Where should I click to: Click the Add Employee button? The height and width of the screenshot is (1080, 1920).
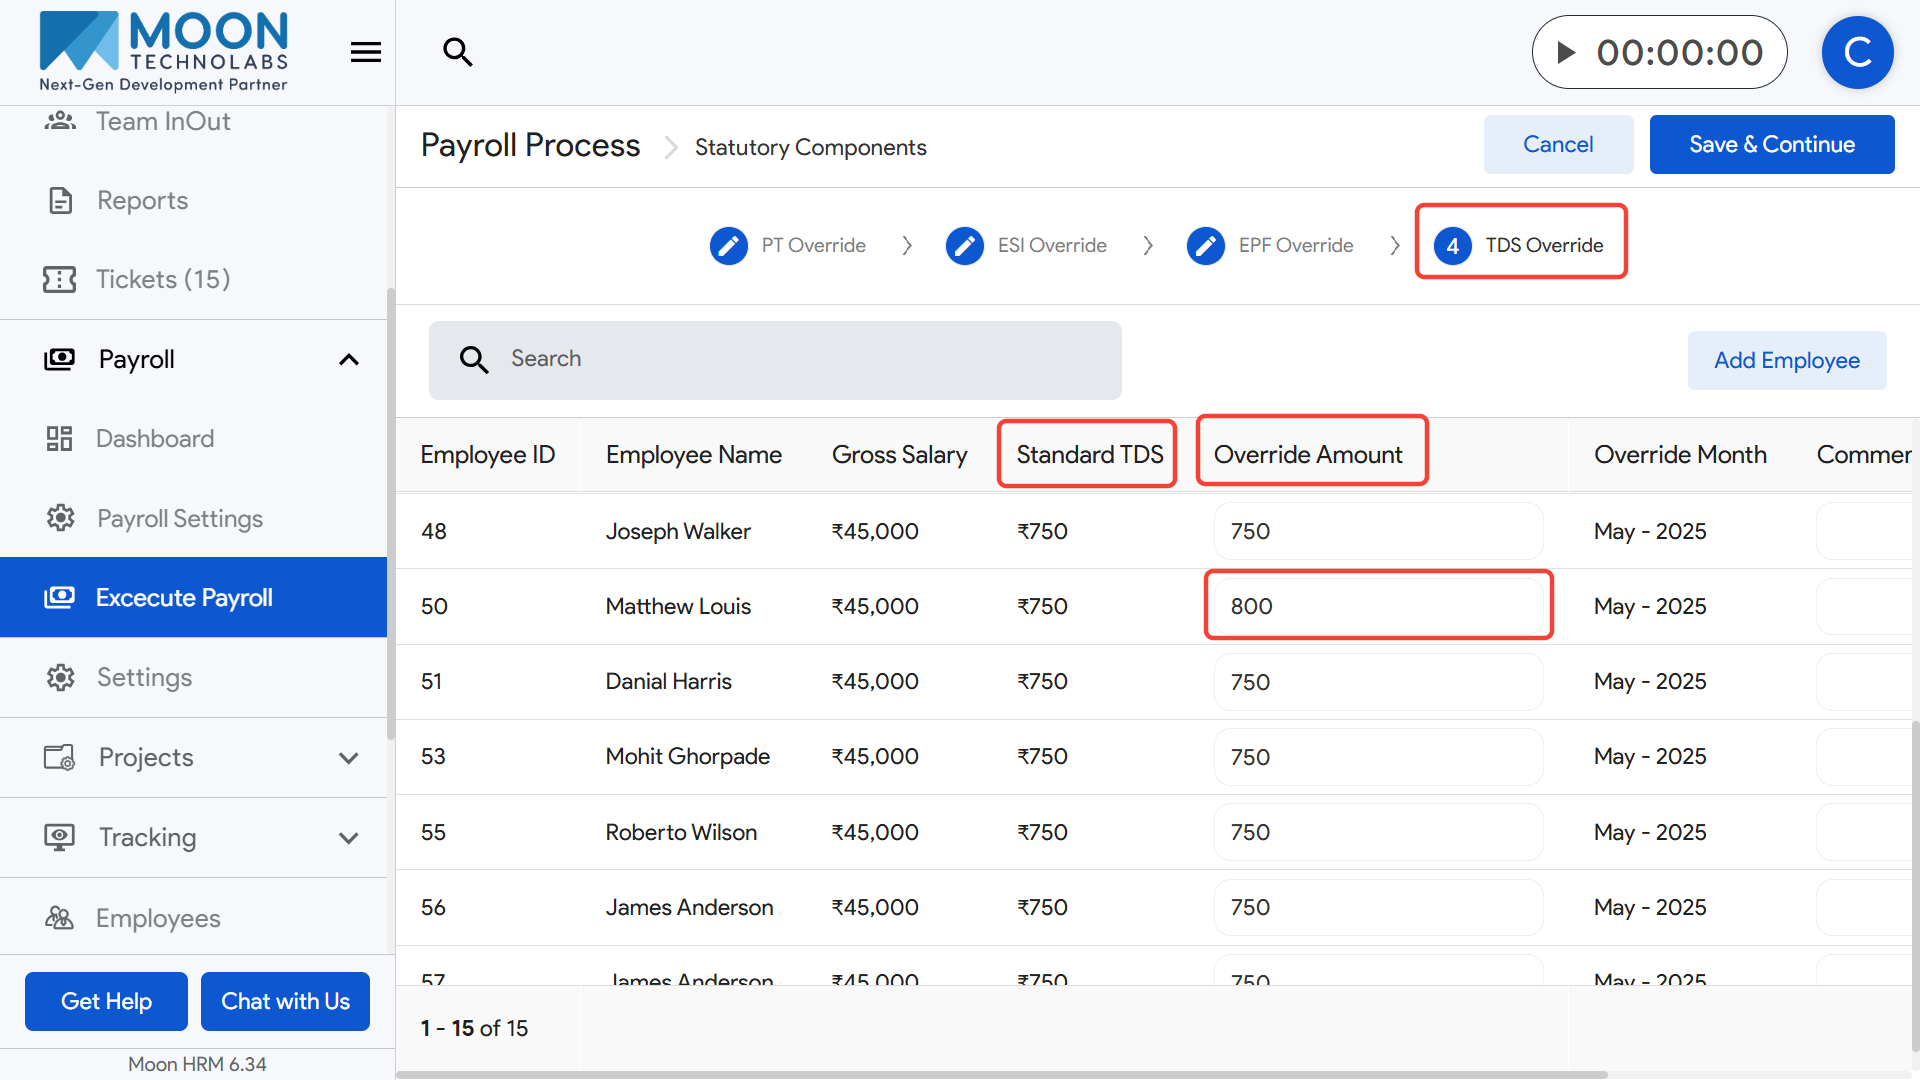coord(1786,360)
